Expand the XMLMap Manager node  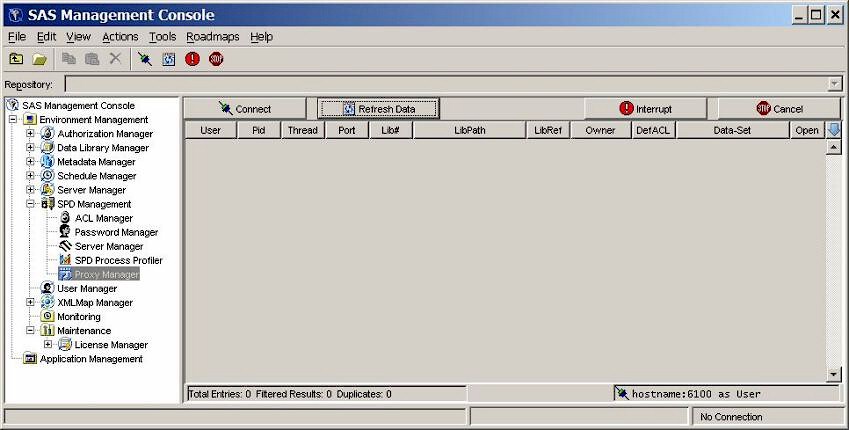pos(30,302)
